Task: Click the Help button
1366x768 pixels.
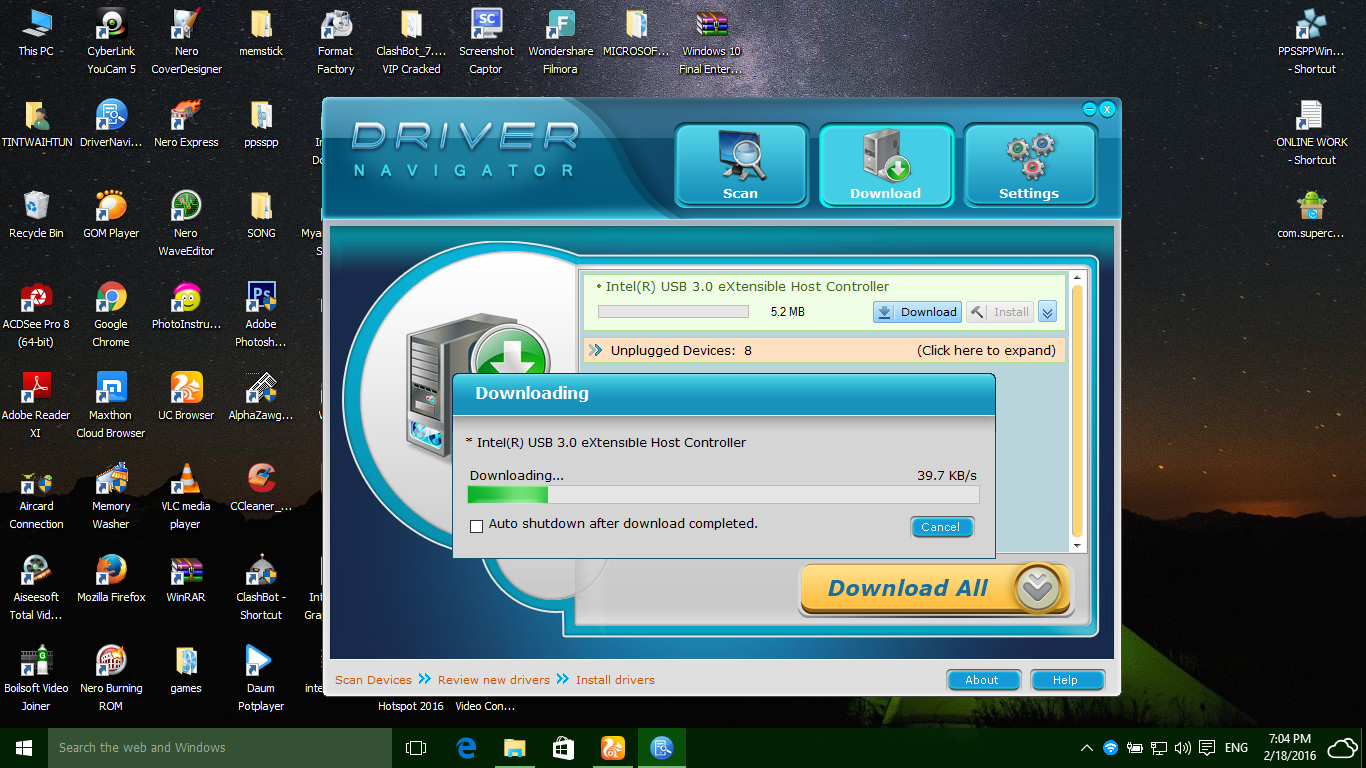Action: point(1067,680)
